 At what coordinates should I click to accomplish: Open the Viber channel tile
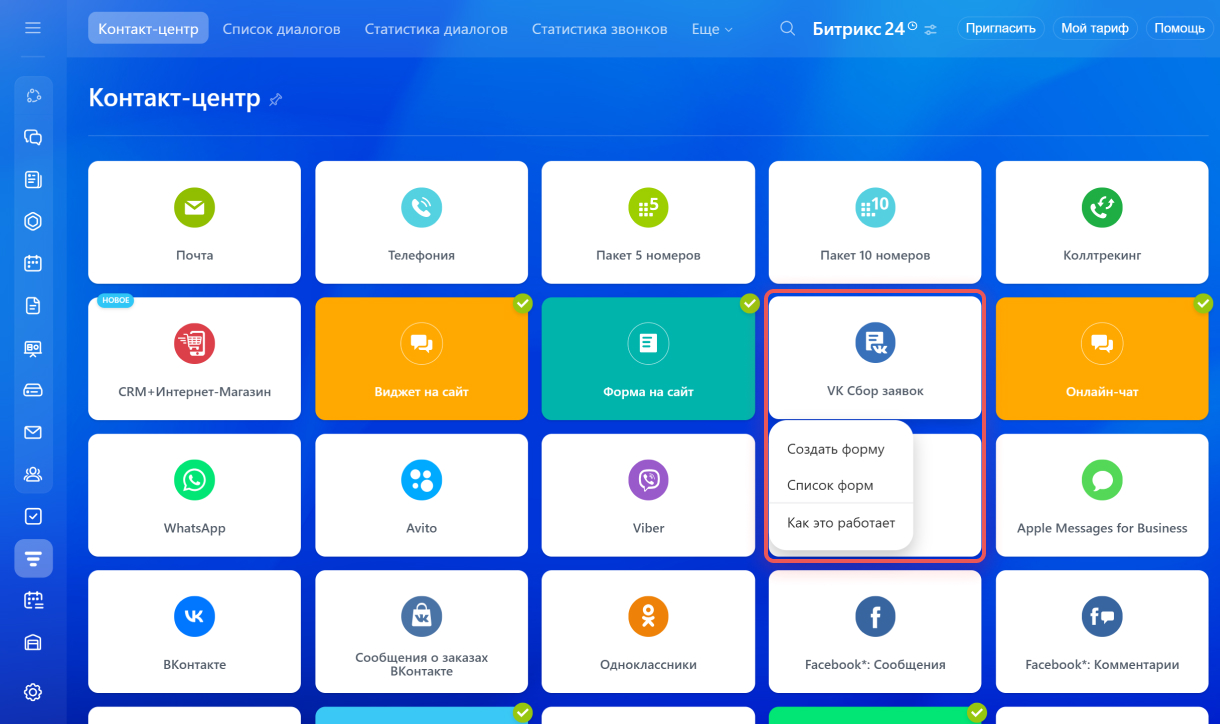click(648, 495)
